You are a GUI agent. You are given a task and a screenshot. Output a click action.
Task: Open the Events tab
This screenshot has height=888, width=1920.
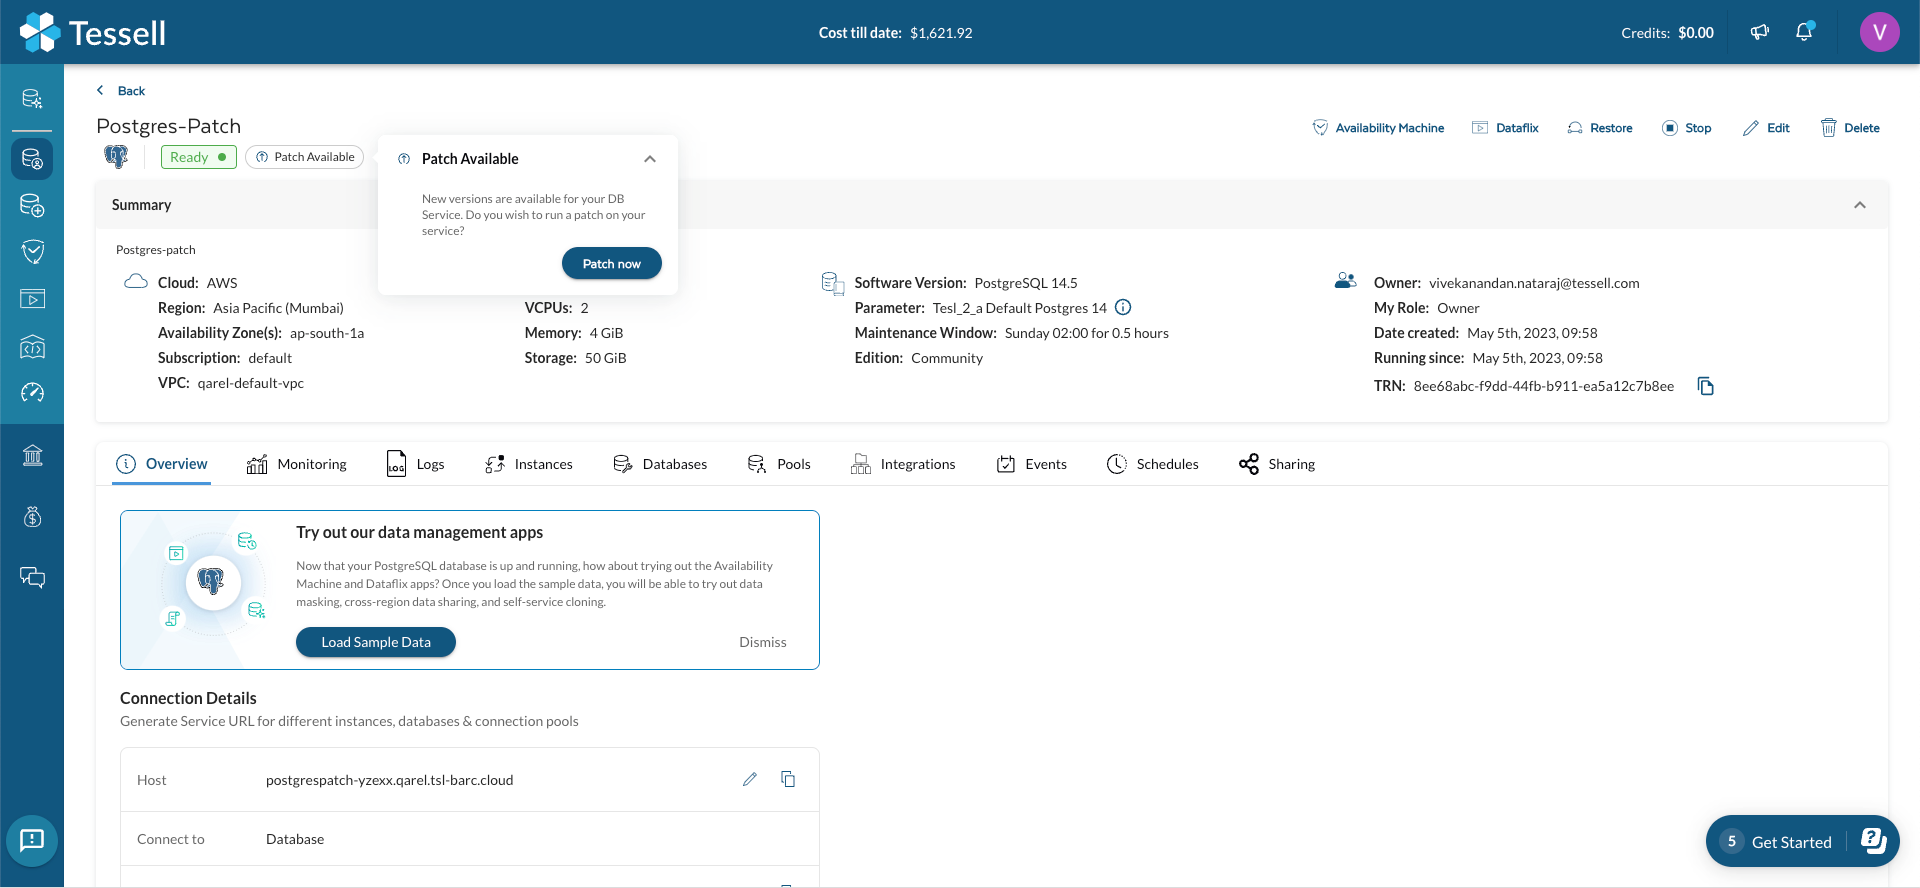pos(1032,464)
